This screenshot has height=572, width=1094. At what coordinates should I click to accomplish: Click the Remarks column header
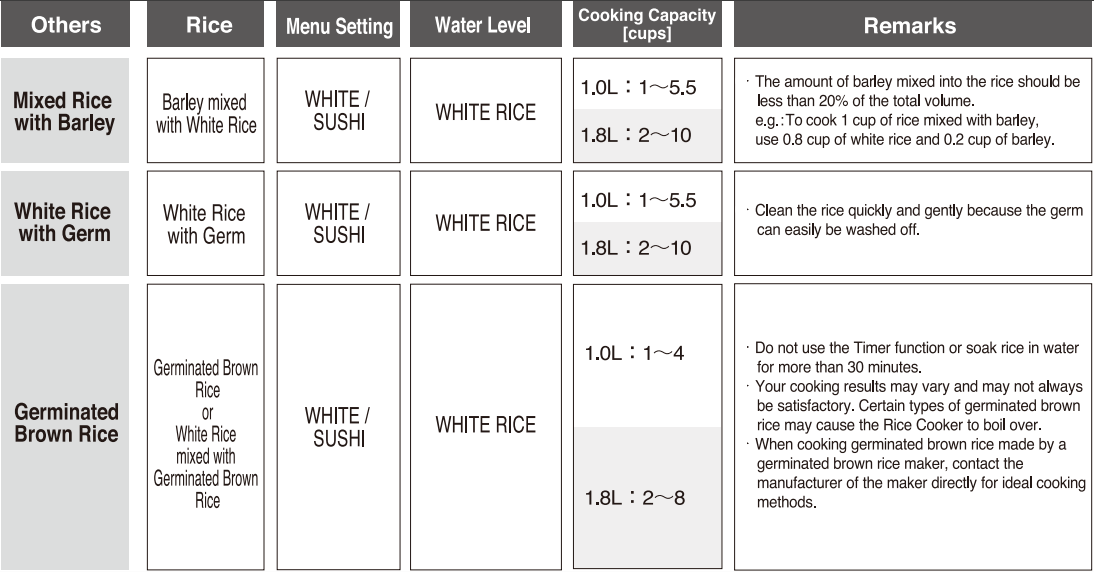tap(912, 26)
